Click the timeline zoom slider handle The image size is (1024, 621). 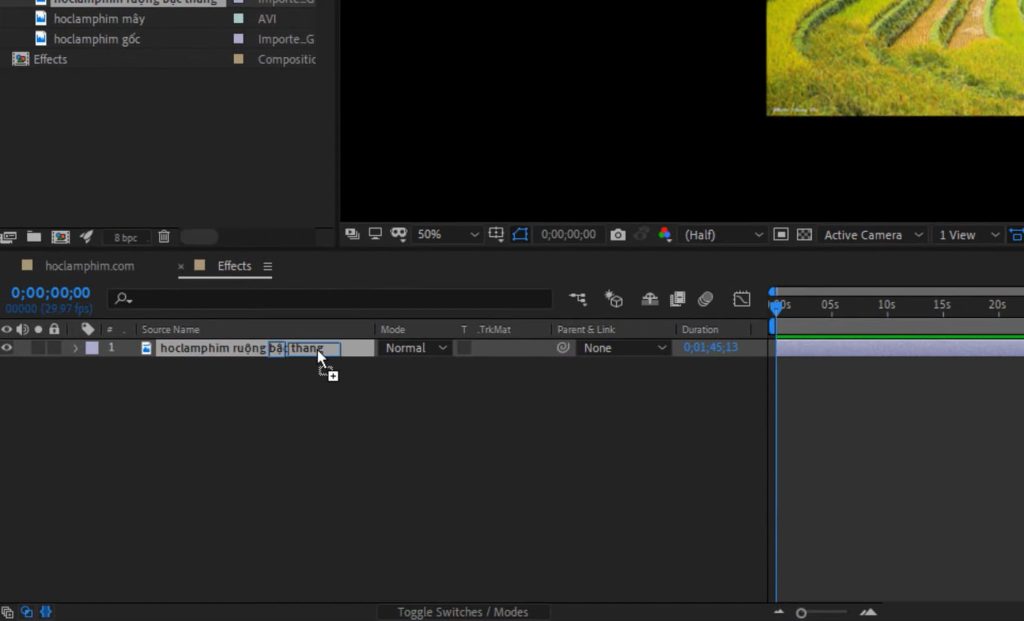pyautogui.click(x=802, y=611)
